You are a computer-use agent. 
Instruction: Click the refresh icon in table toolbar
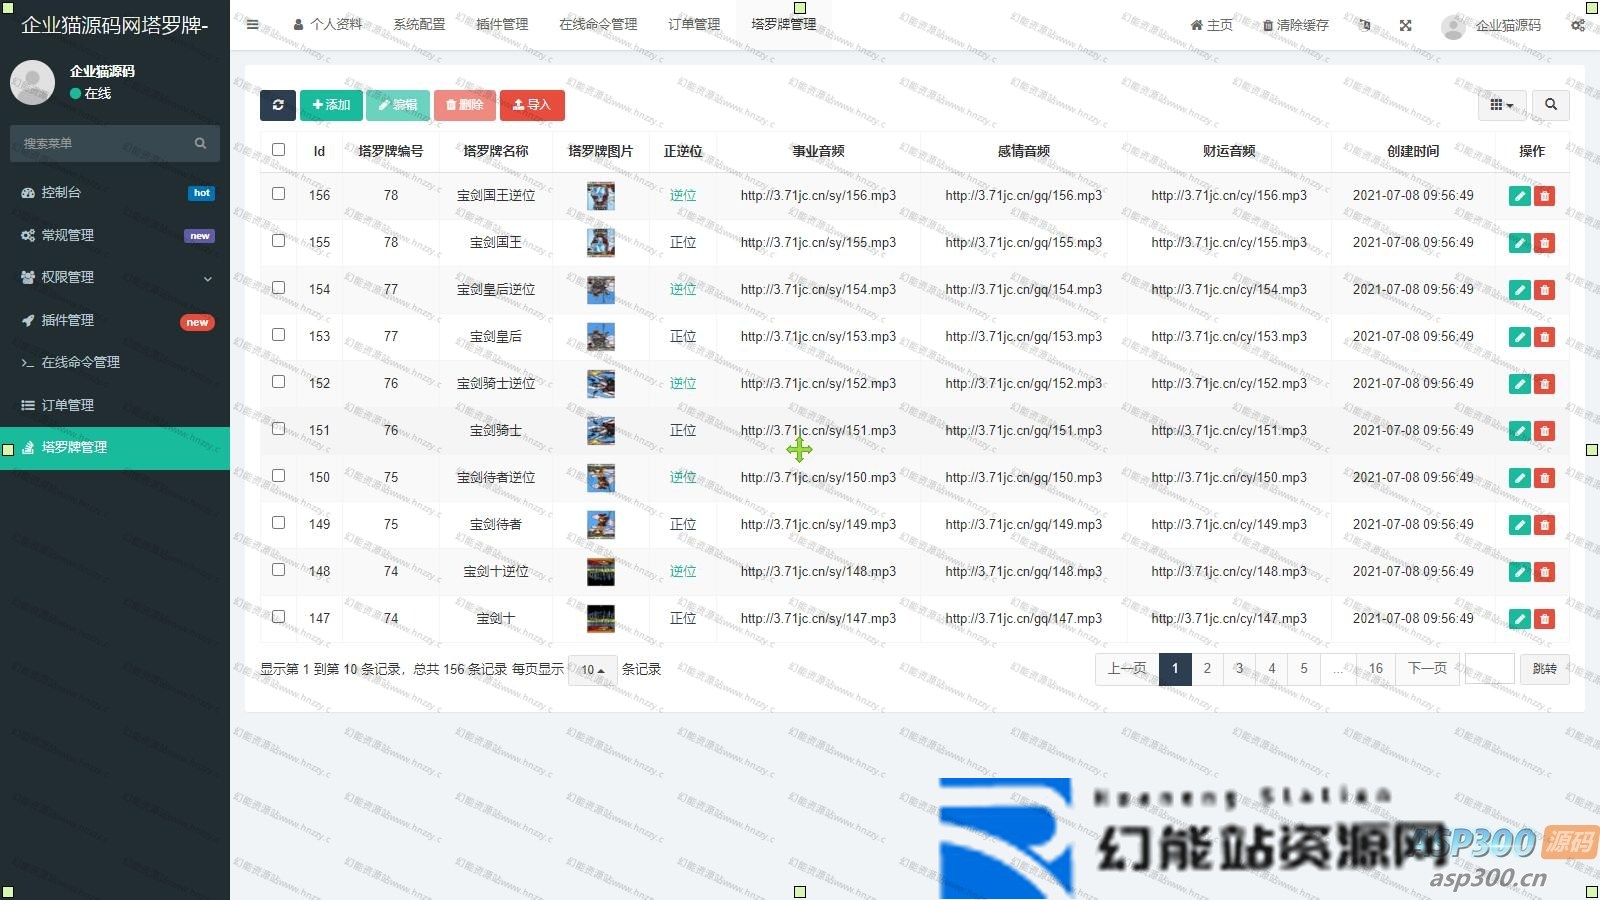(278, 105)
